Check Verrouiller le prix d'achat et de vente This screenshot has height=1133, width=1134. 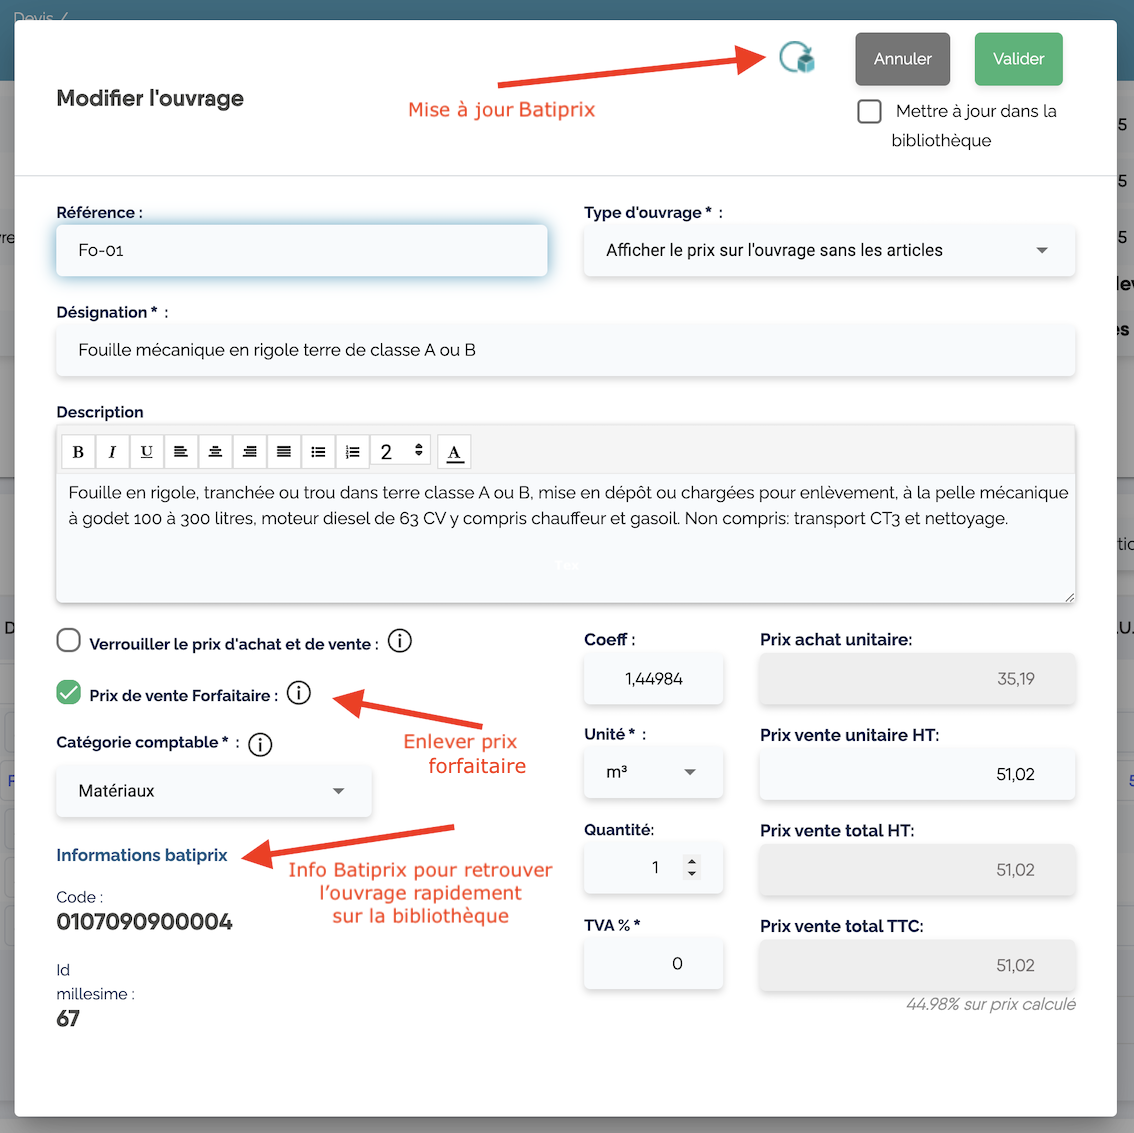[x=69, y=641]
